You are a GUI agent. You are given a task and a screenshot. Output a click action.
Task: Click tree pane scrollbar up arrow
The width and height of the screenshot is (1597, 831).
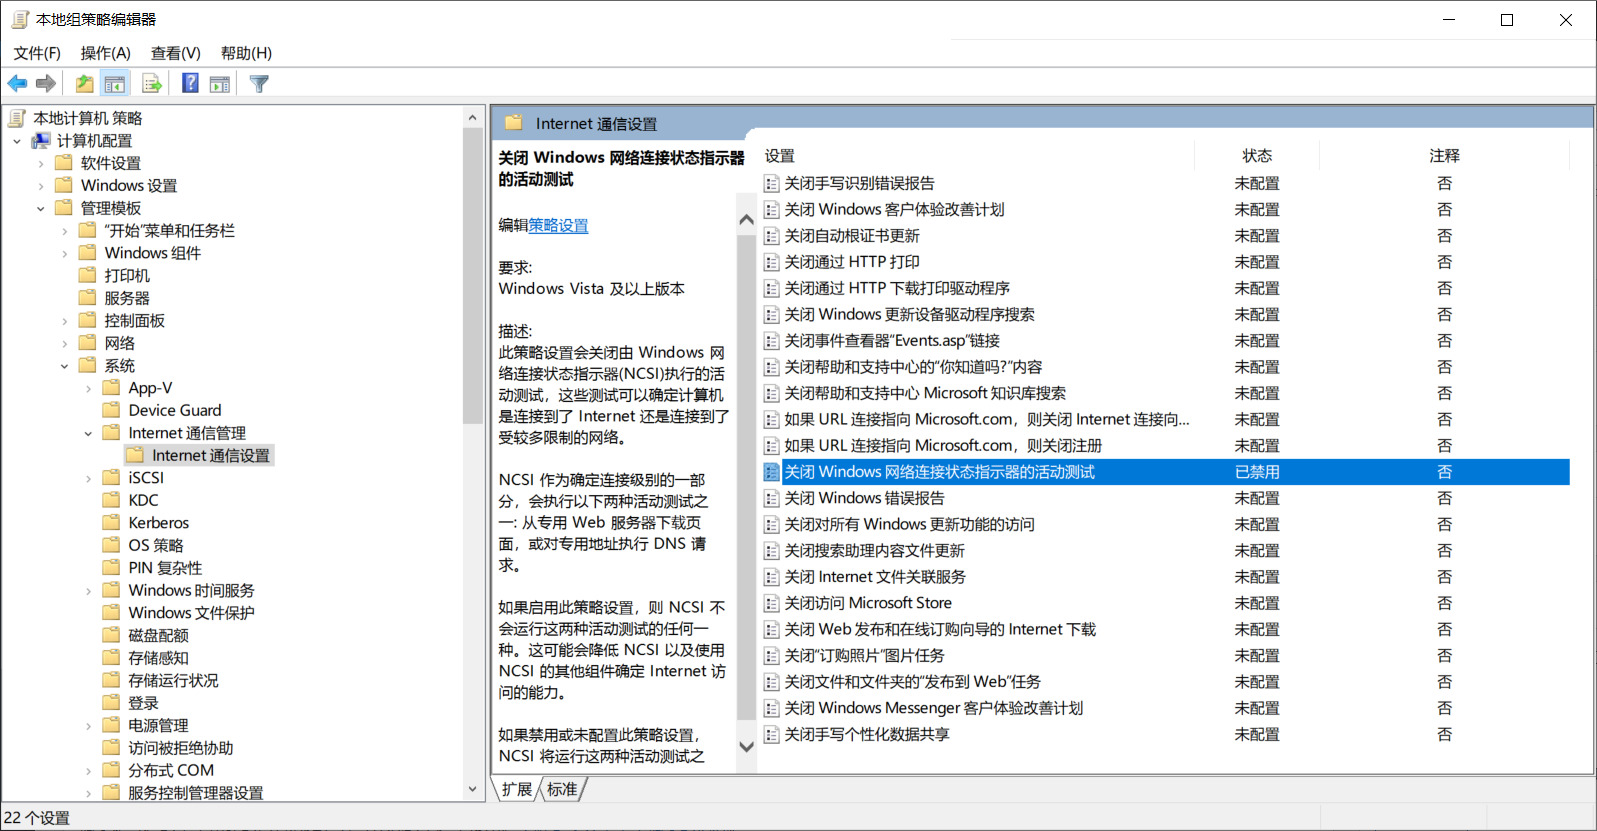(472, 117)
